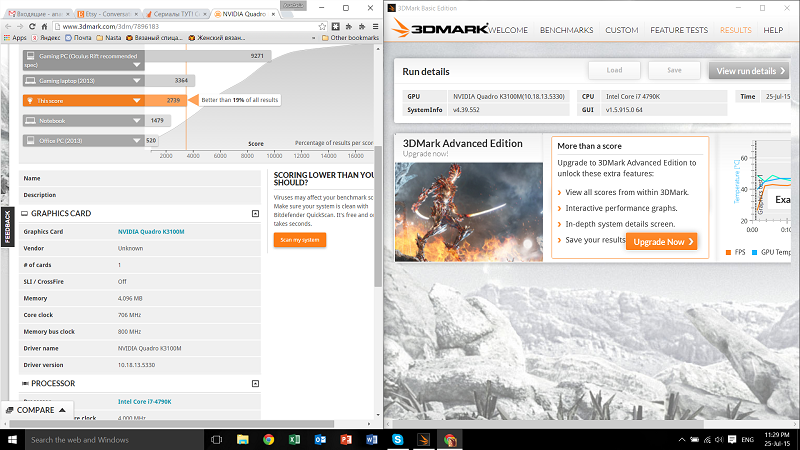This screenshot has width=800, height=450.
Task: Switch to the Etsy Conversations tab
Action: pos(106,14)
